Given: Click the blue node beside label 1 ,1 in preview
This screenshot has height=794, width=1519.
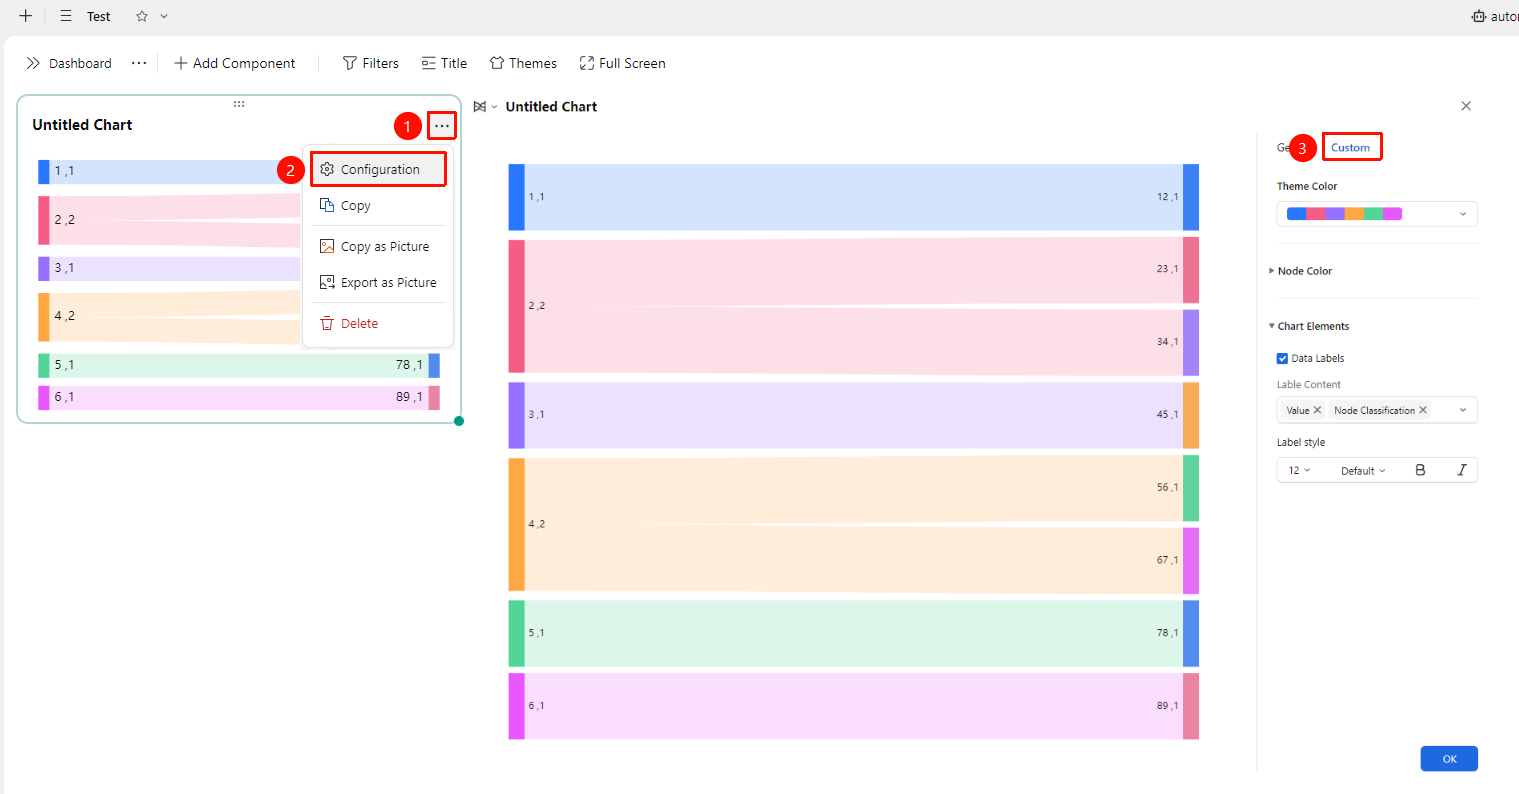Looking at the screenshot, I should [516, 197].
